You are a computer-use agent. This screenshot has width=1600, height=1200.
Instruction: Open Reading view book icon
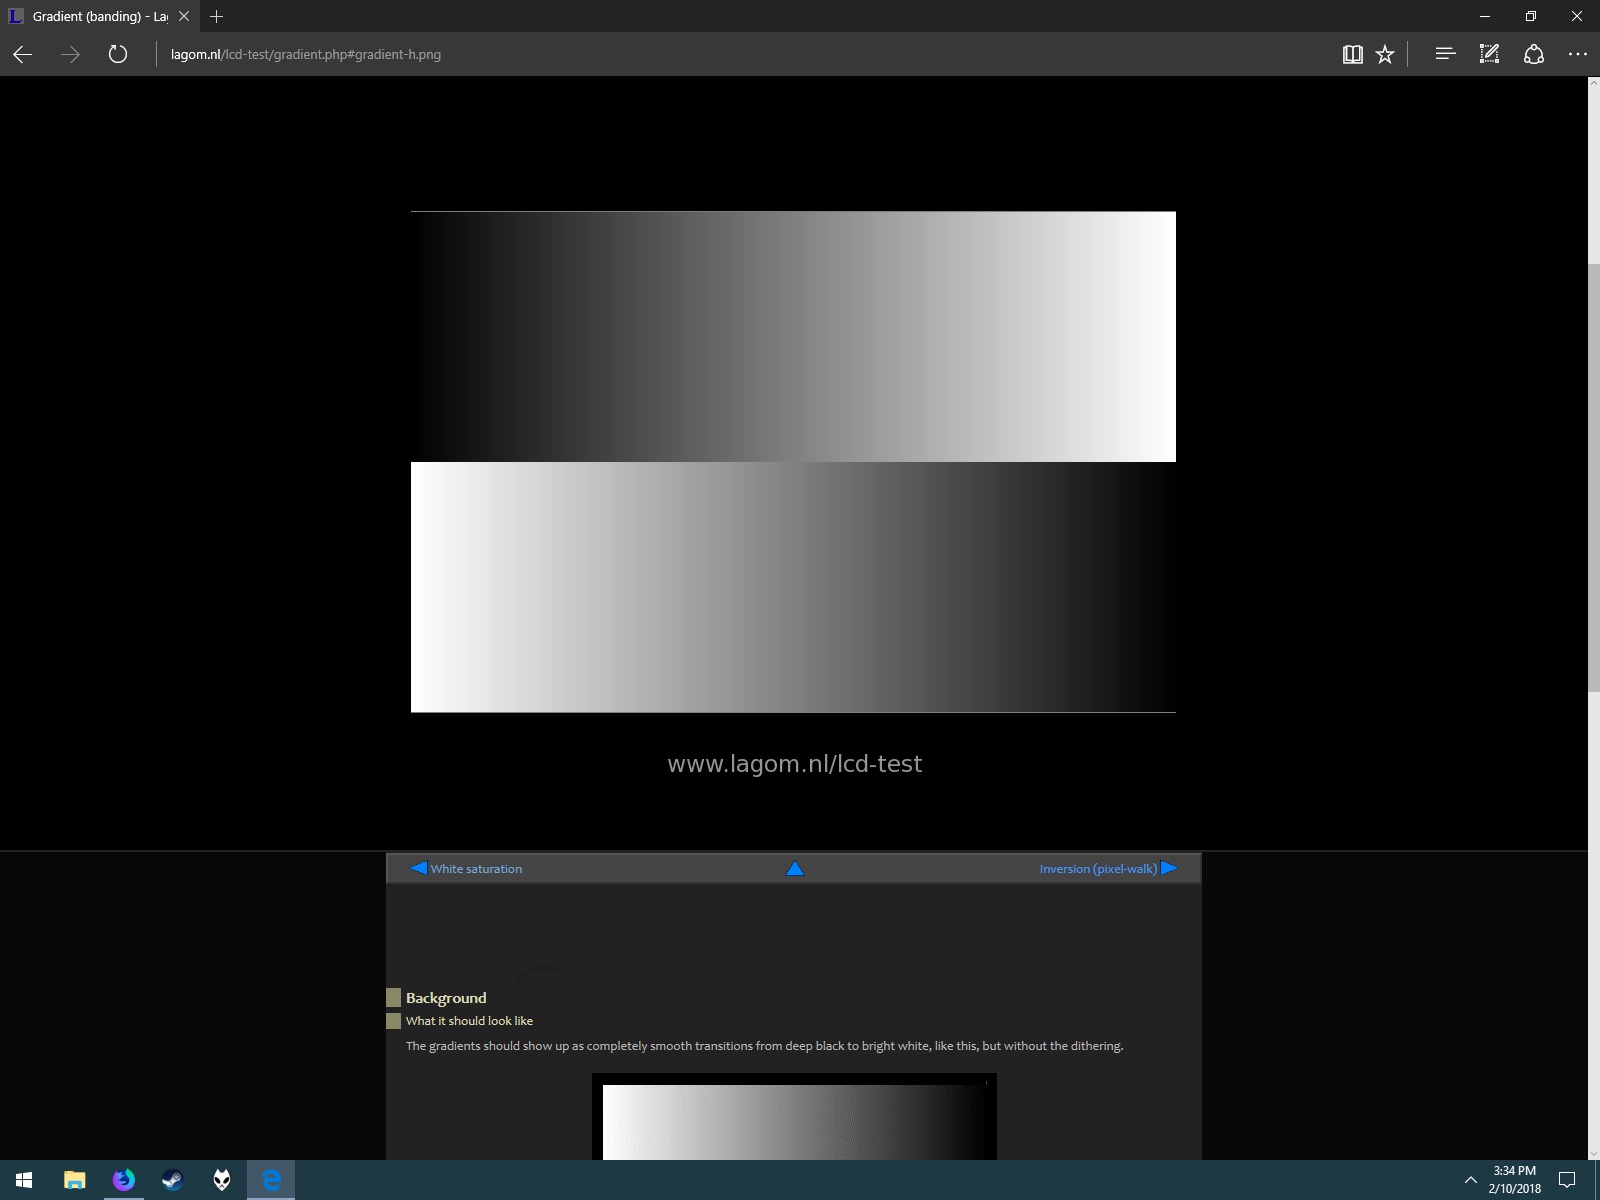coord(1352,54)
